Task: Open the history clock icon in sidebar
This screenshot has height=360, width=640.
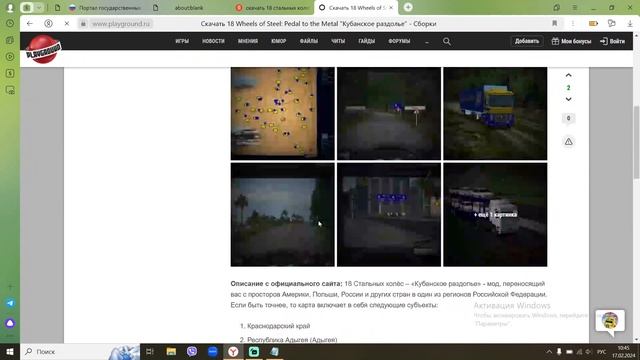Action: click(x=10, y=24)
